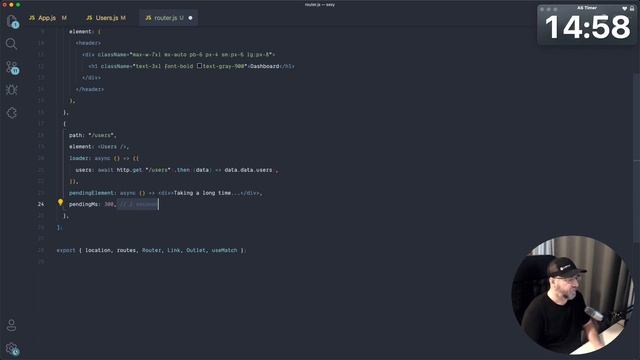Click the presenter webcam thumbnail

click(573, 294)
